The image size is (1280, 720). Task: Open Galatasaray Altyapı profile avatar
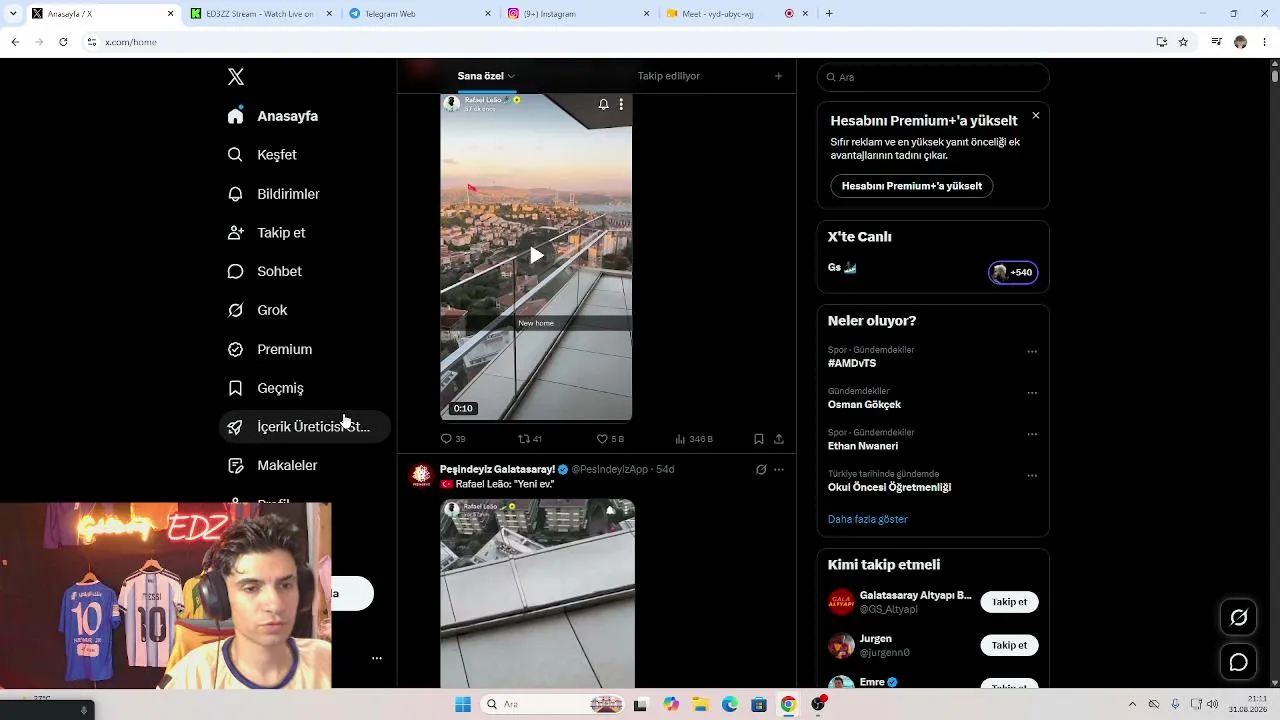841,602
